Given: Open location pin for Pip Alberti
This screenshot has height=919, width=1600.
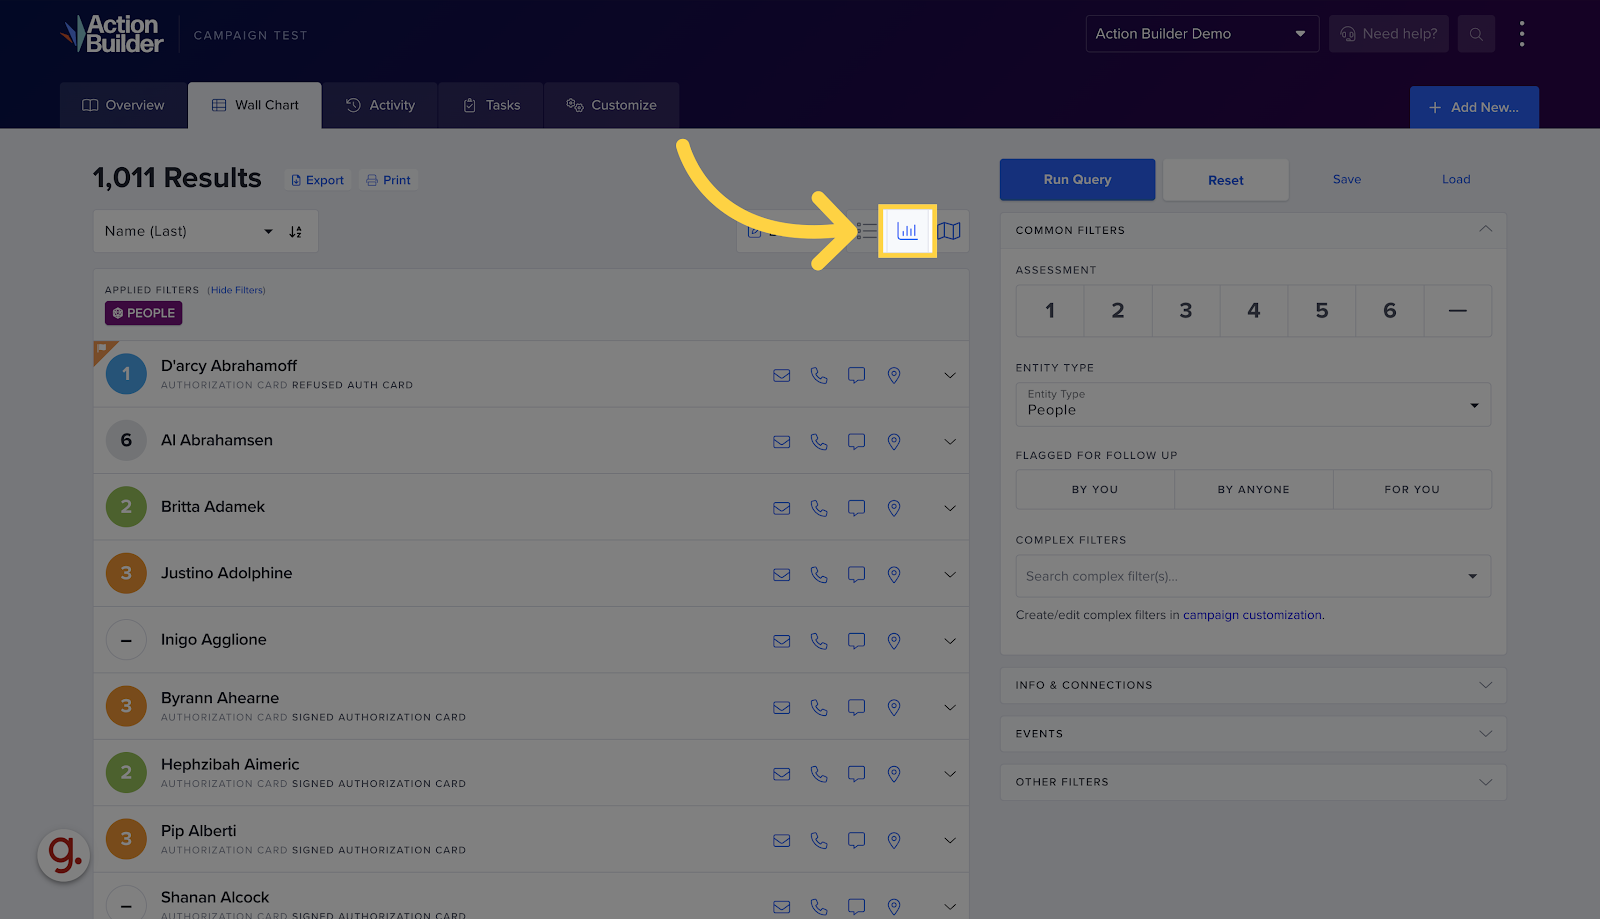Looking at the screenshot, I should [894, 840].
